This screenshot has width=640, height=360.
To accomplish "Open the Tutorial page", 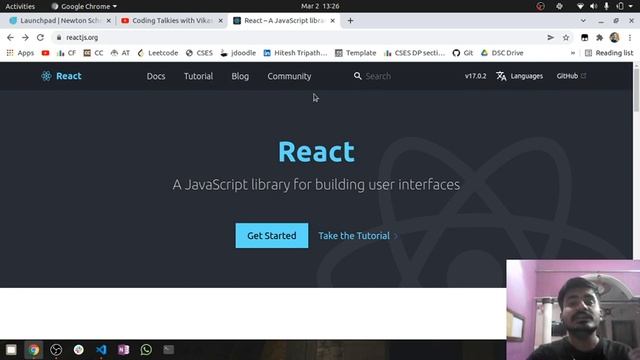I will click(198, 76).
